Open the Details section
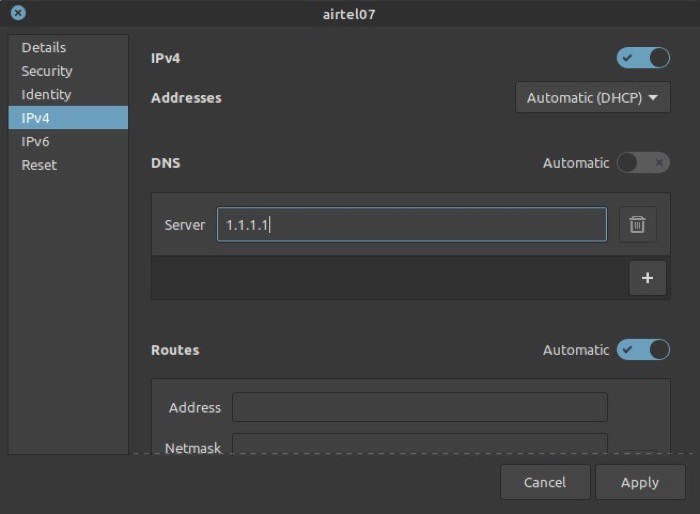The height and width of the screenshot is (514, 700). tap(44, 47)
